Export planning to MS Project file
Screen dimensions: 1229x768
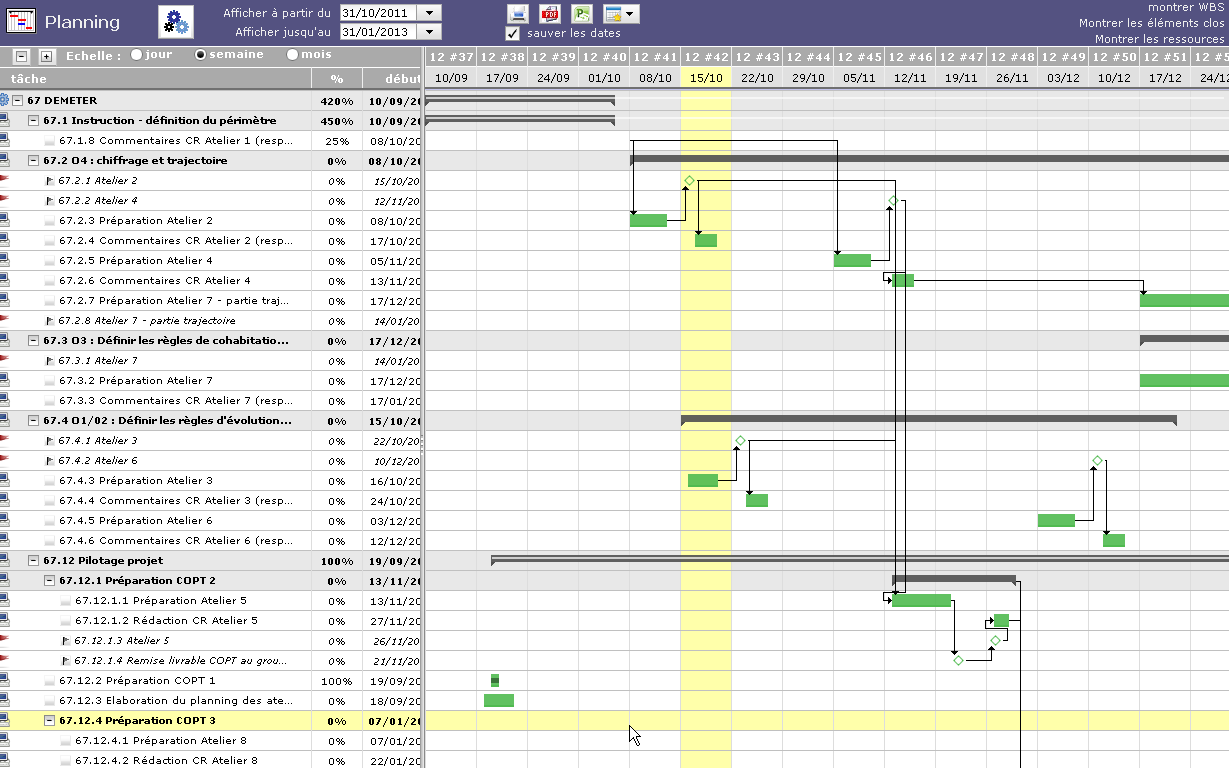pyautogui.click(x=582, y=13)
